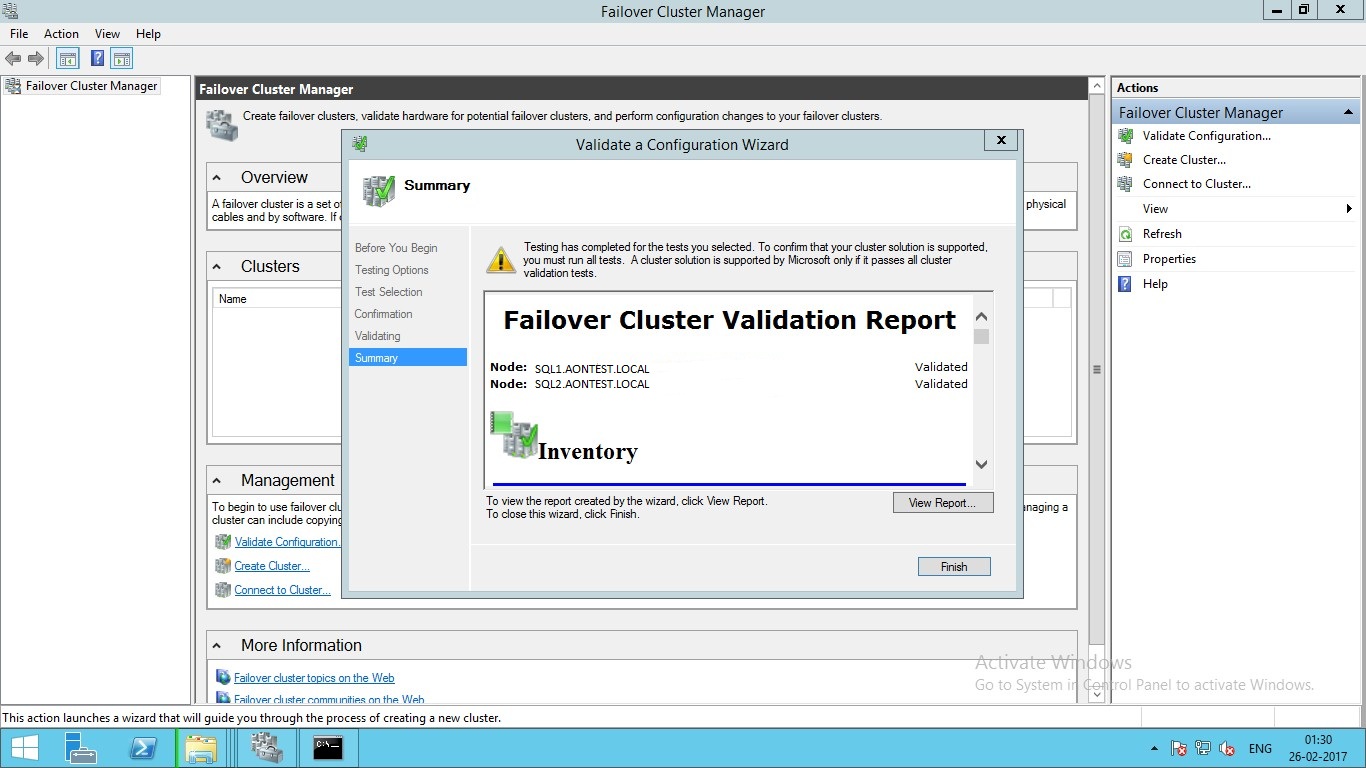Screen dimensions: 1366x768
Task: Open Validate Configuration in Actions pane
Action: [x=1207, y=136]
